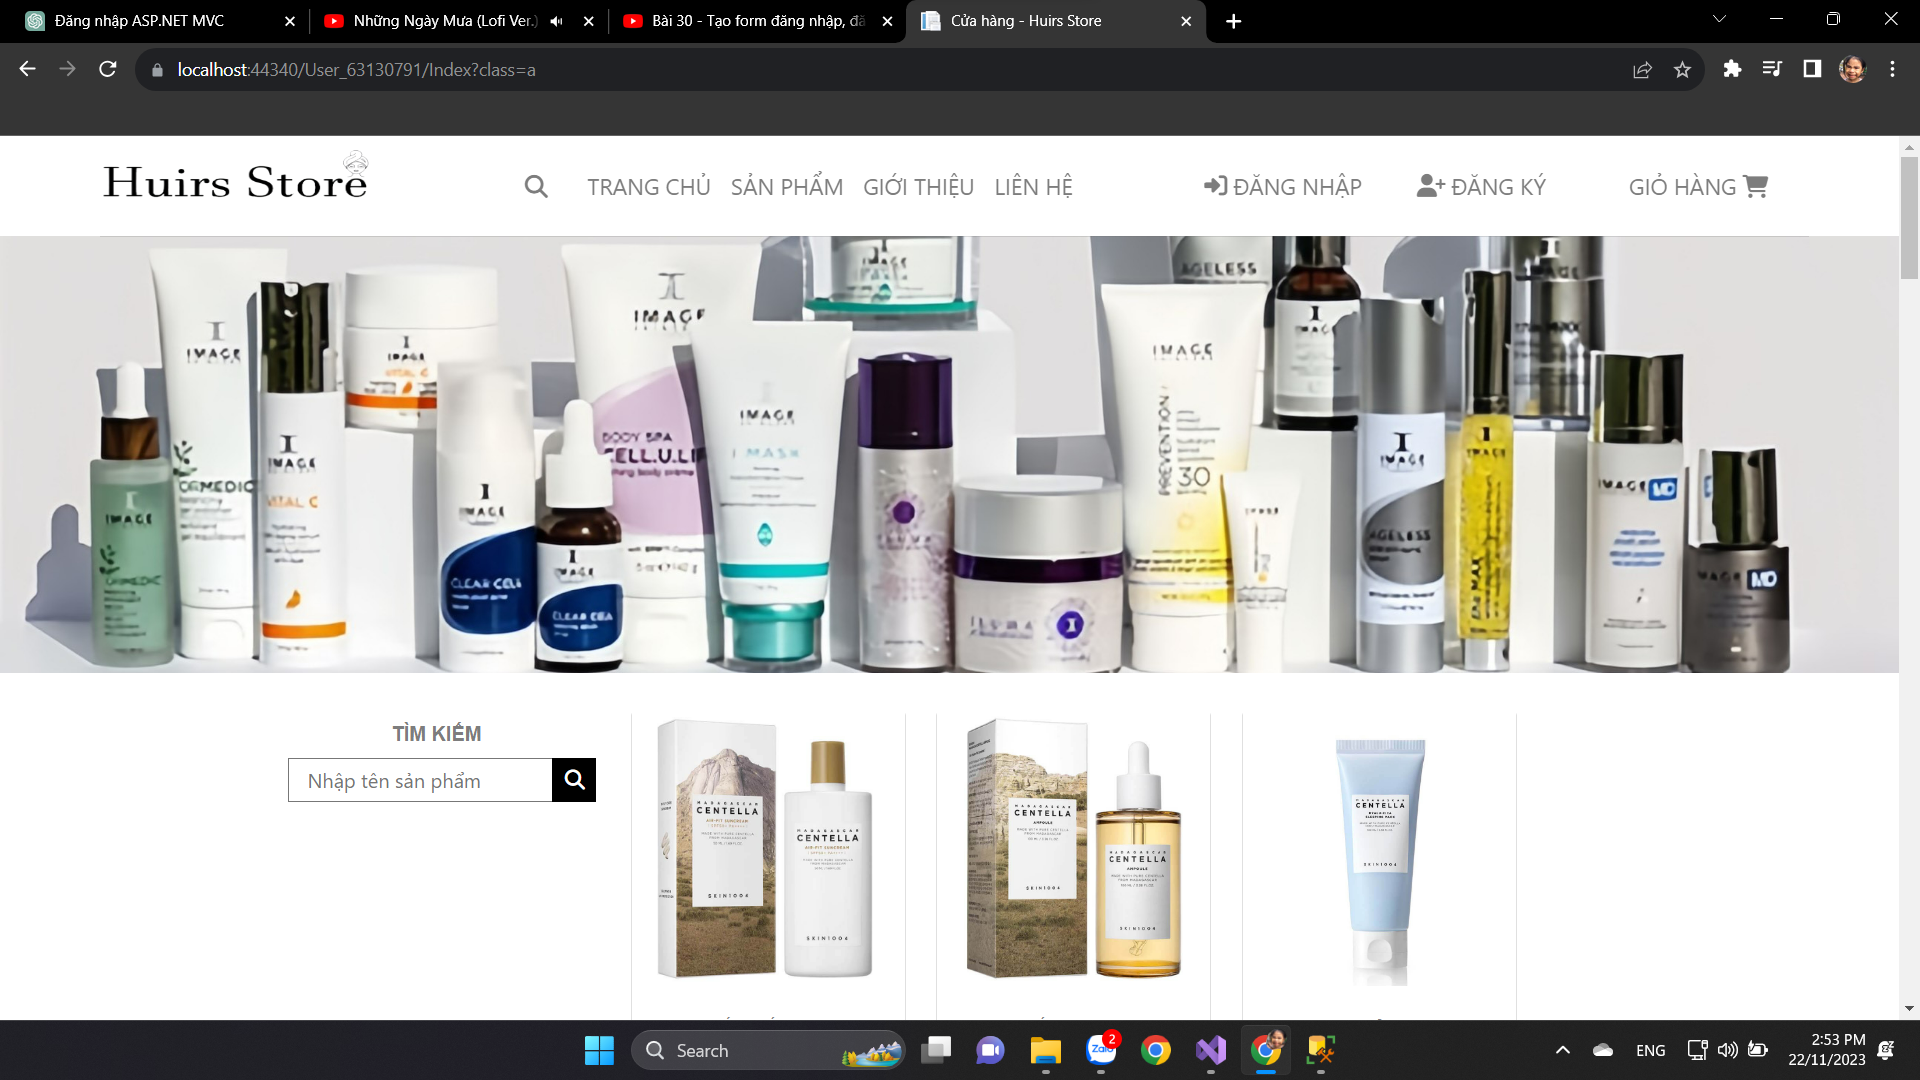
Task: Open Chrome three-dot menu
Action: [x=1892, y=69]
